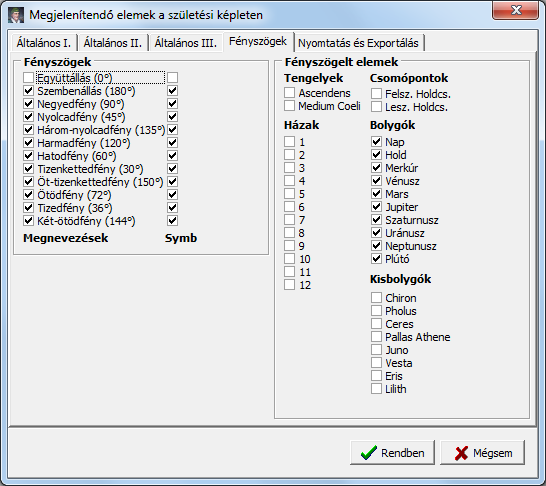The height and width of the screenshot is (486, 546).
Task: Enable the Ascendens axis checkbox
Action: [289, 93]
